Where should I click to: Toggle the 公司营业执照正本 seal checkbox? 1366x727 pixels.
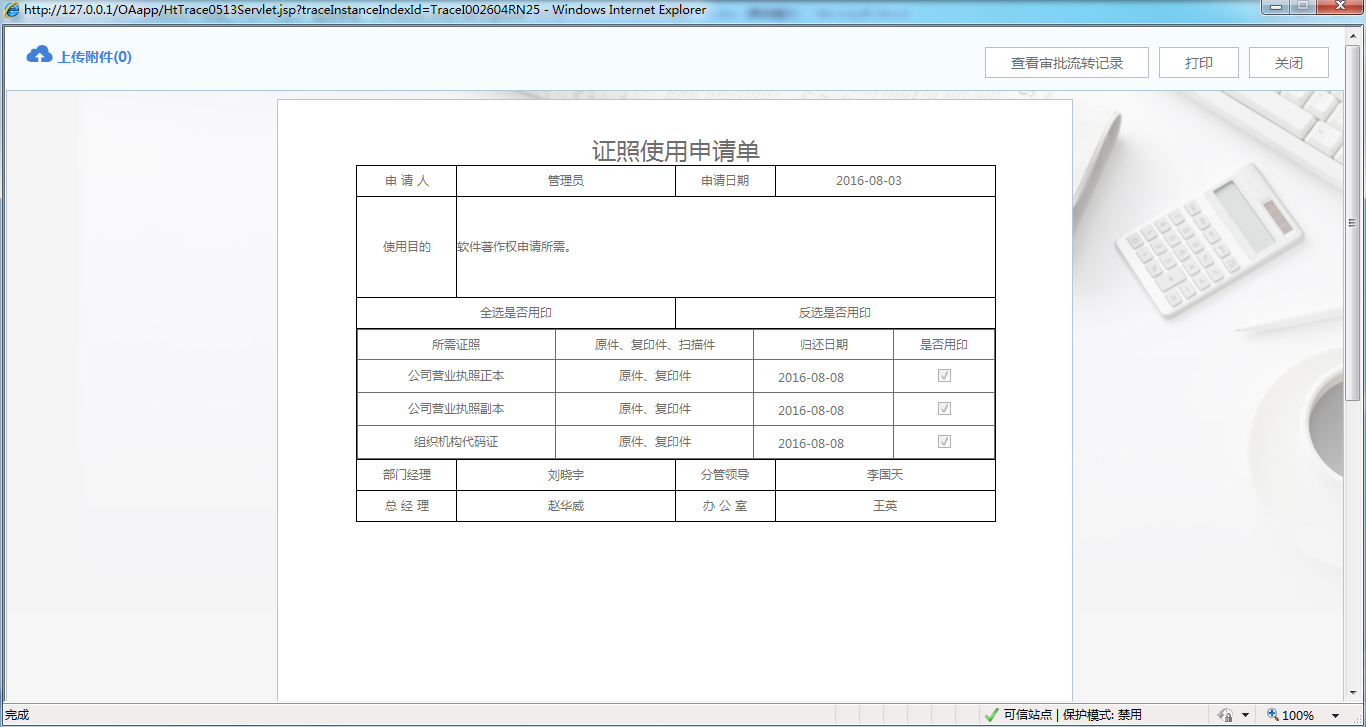pyautogui.click(x=943, y=376)
